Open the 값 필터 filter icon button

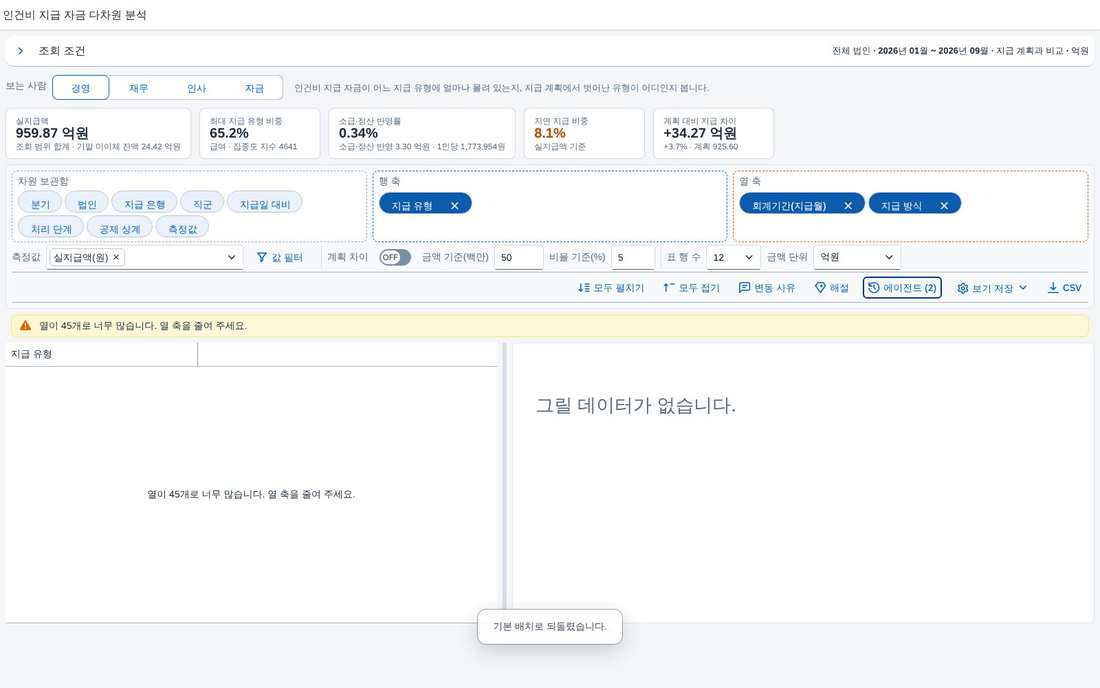(x=279, y=257)
